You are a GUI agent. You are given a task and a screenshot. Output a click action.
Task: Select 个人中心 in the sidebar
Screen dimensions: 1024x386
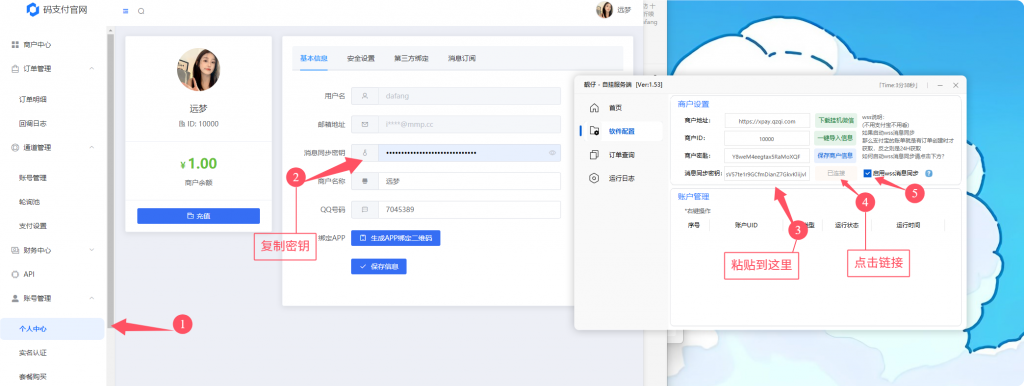click(x=52, y=329)
